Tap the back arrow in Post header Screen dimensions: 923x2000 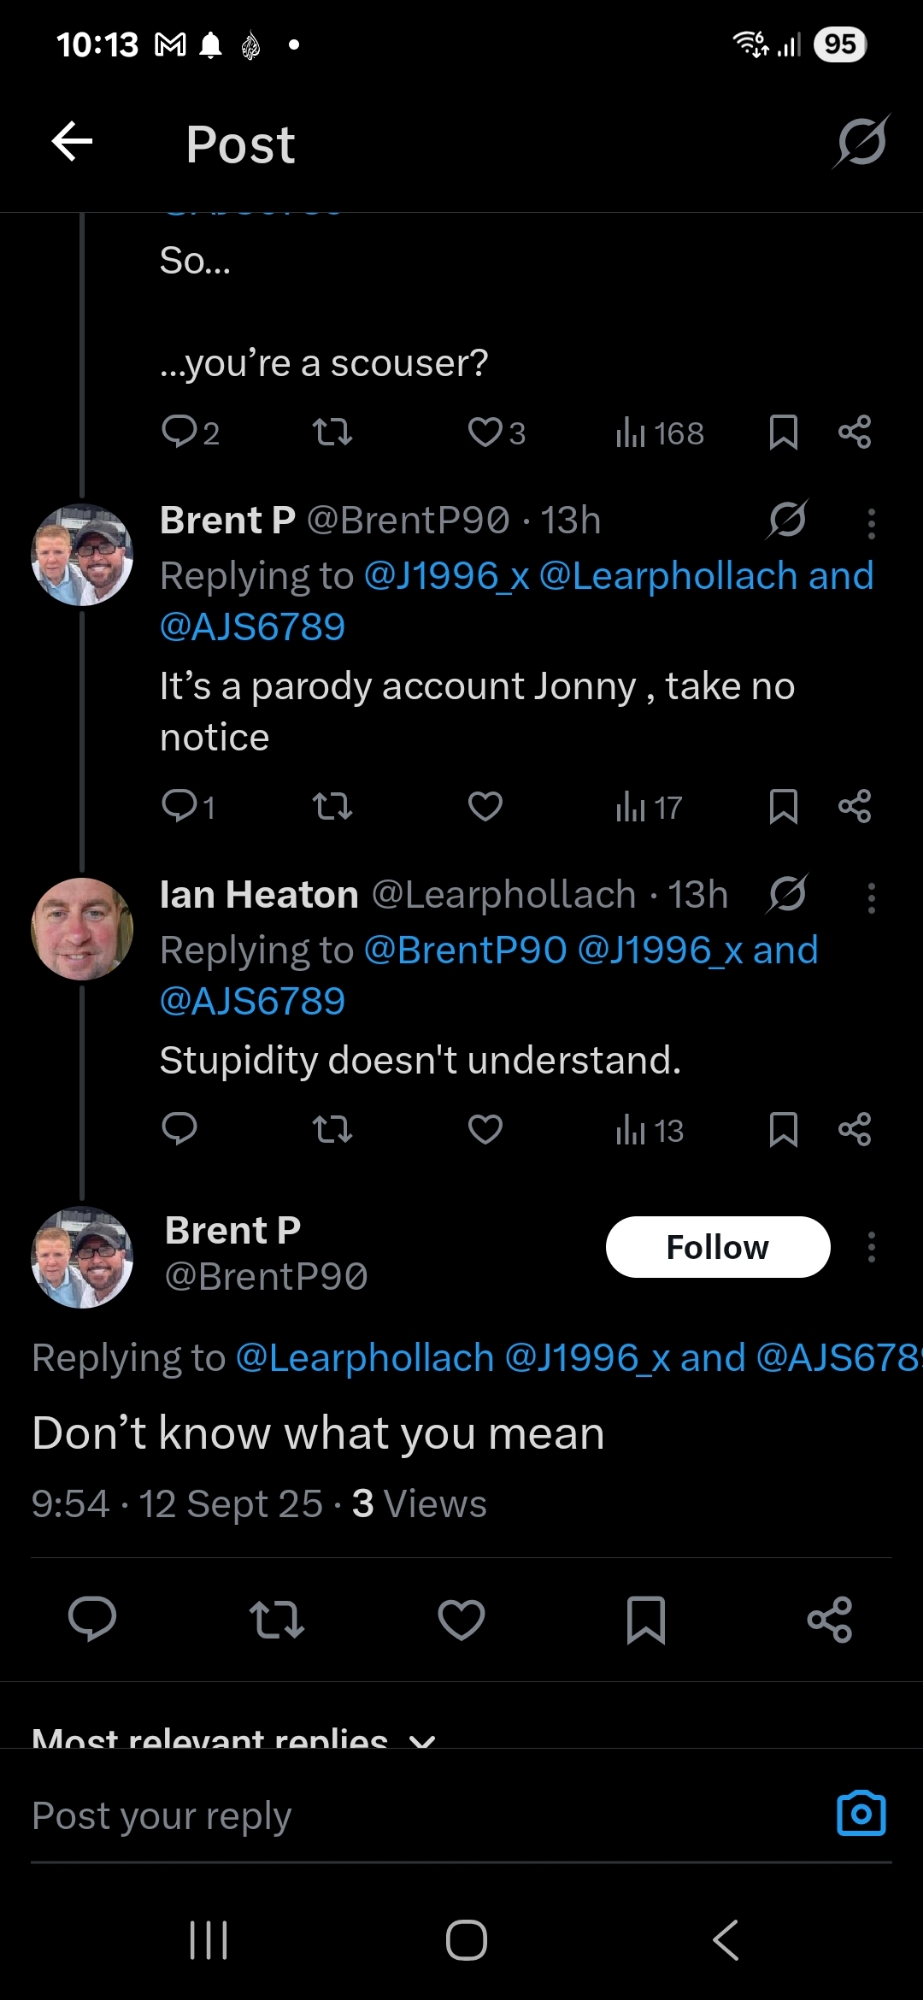pos(72,142)
